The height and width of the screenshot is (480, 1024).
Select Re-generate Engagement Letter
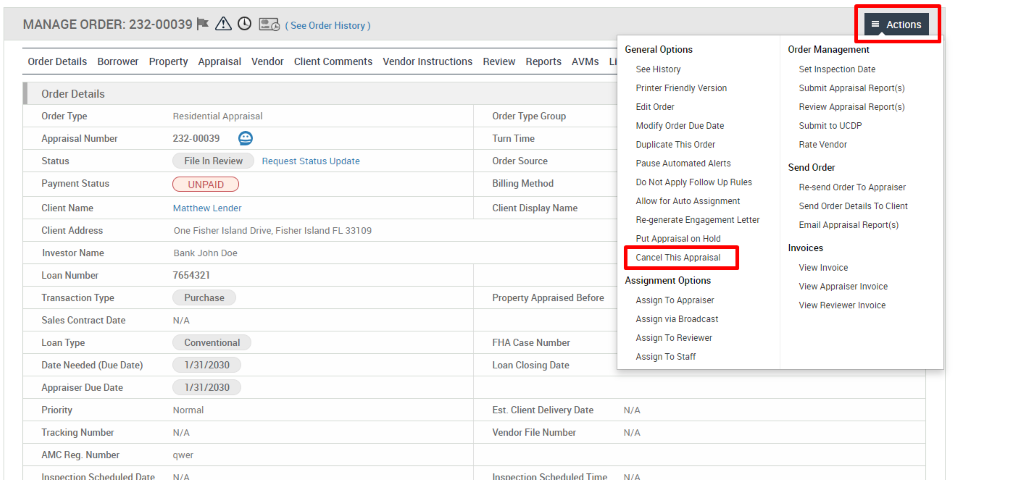click(x=697, y=220)
